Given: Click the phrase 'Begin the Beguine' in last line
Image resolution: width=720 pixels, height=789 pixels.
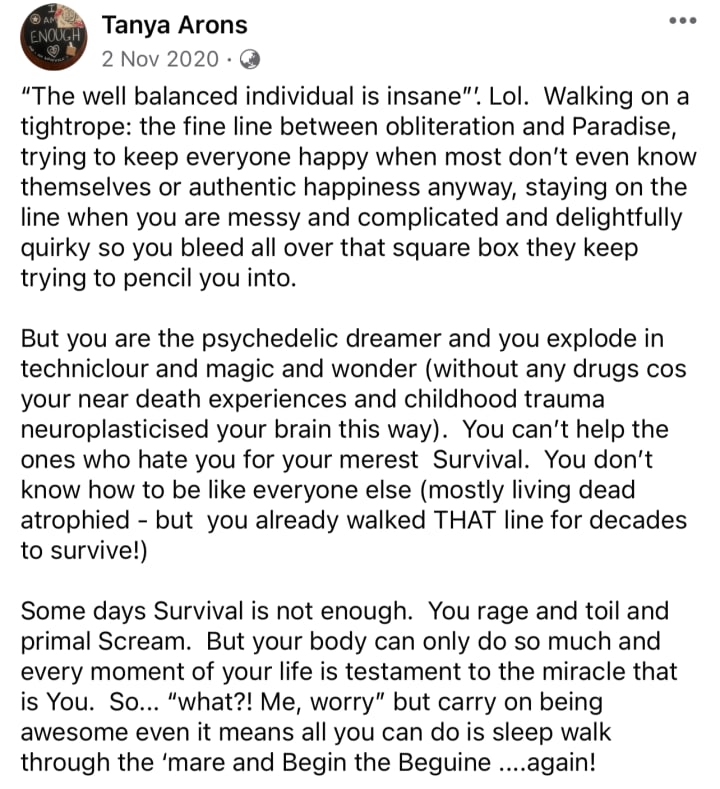Looking at the screenshot, I should click(386, 762).
